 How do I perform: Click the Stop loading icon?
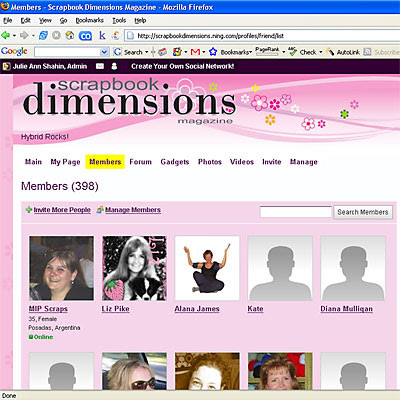(x=56, y=35)
